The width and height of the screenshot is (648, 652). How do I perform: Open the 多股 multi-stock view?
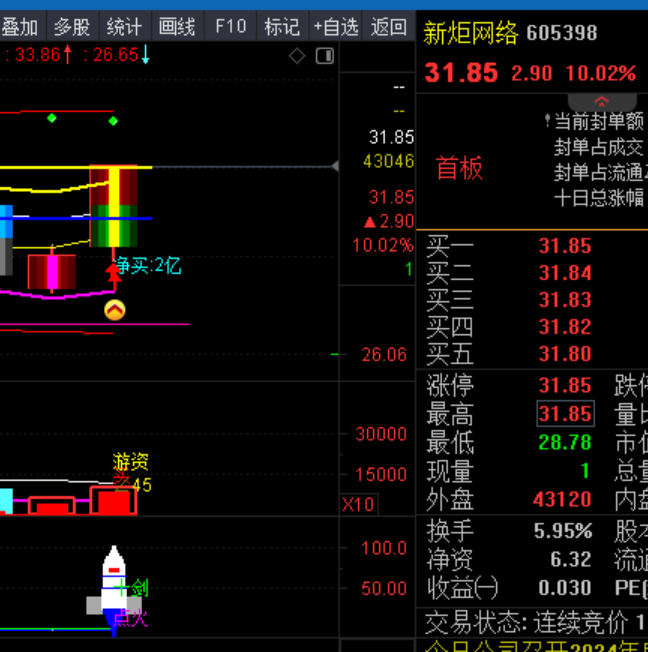click(x=73, y=27)
